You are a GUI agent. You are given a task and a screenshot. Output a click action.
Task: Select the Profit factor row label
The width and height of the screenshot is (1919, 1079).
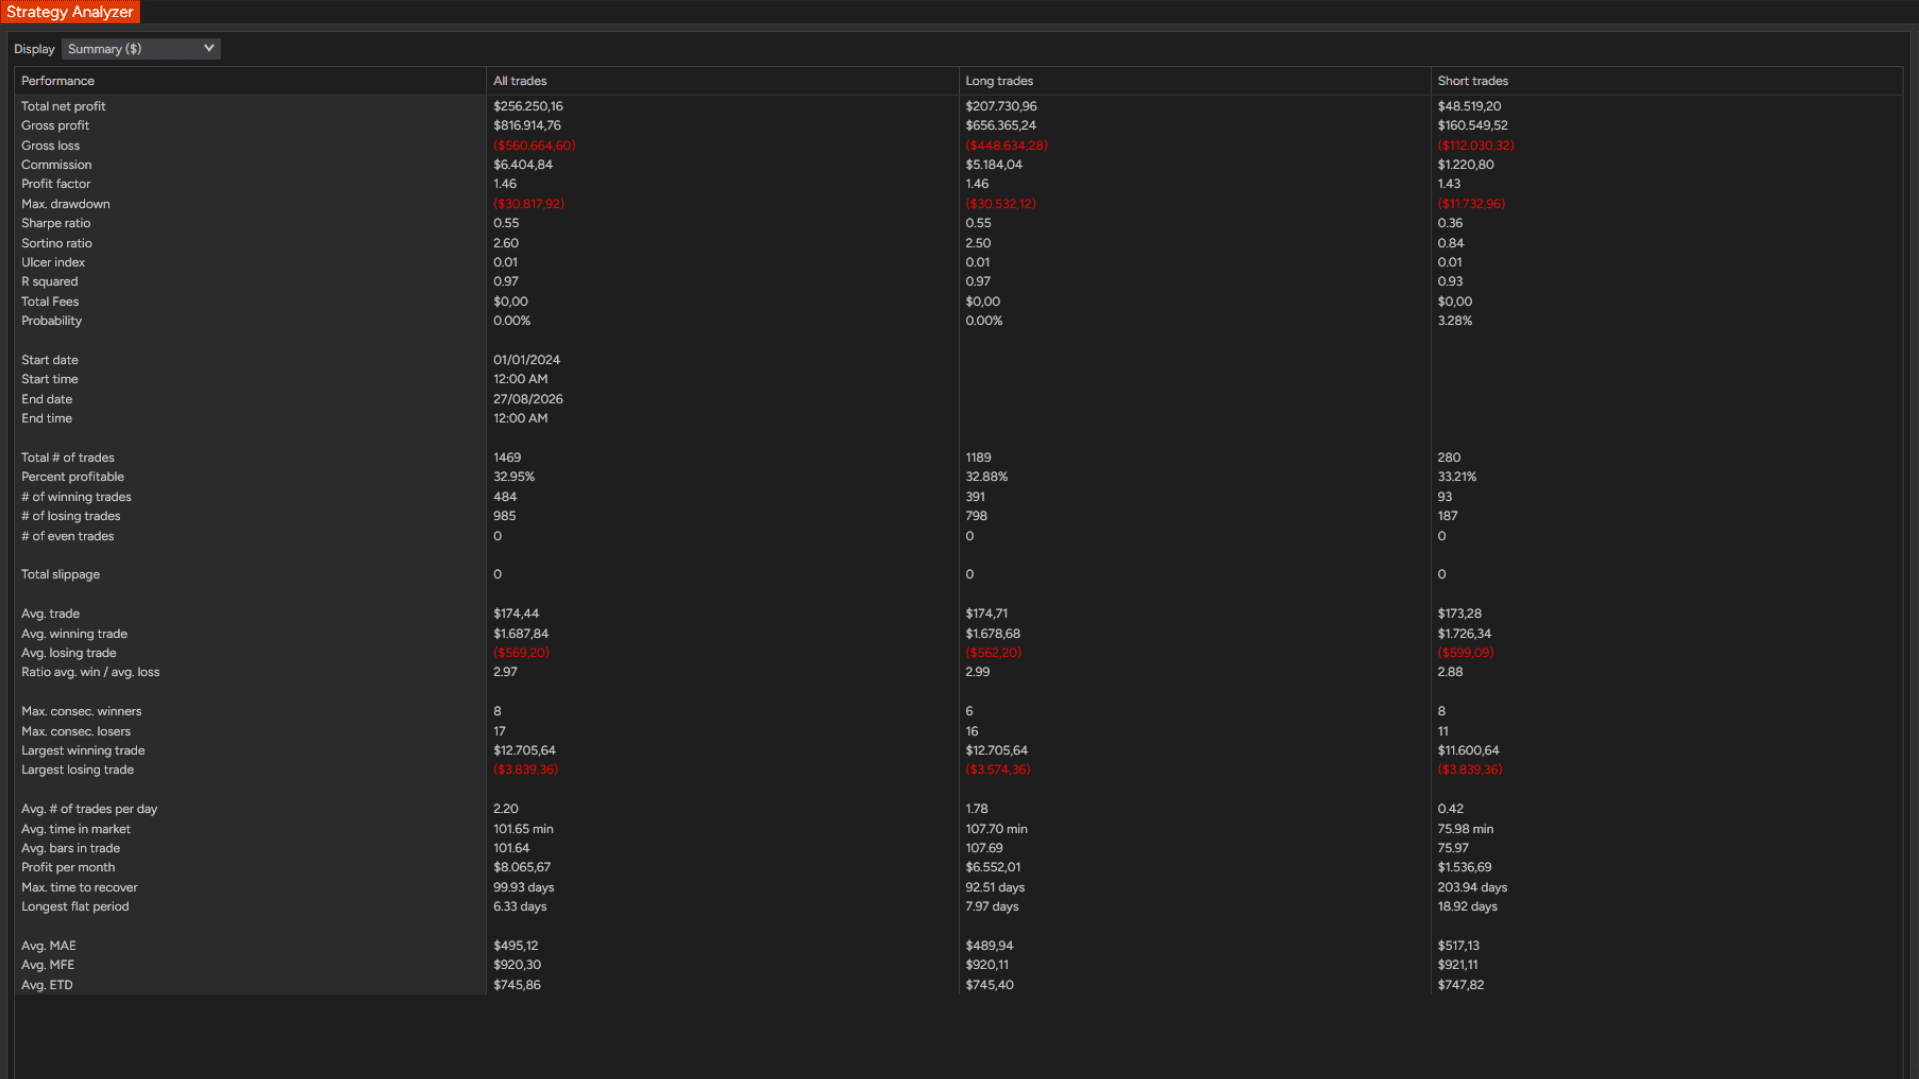[56, 184]
